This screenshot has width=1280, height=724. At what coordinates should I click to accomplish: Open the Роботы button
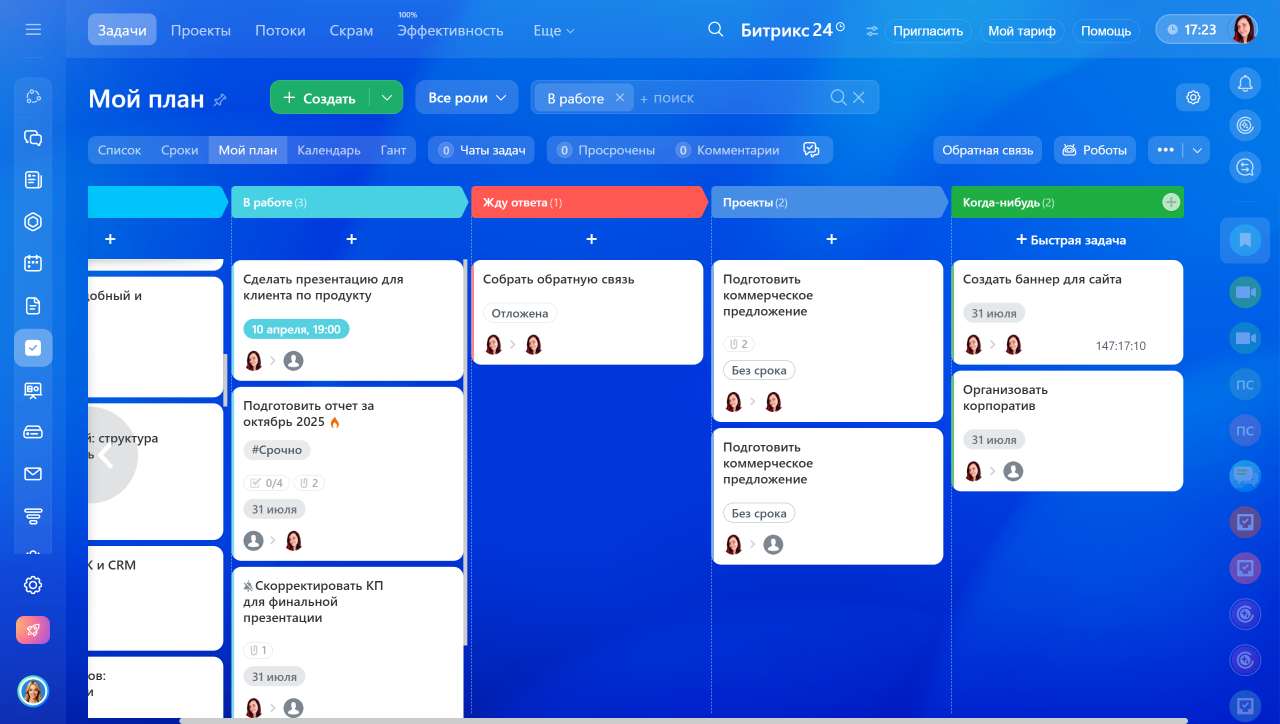point(1095,150)
